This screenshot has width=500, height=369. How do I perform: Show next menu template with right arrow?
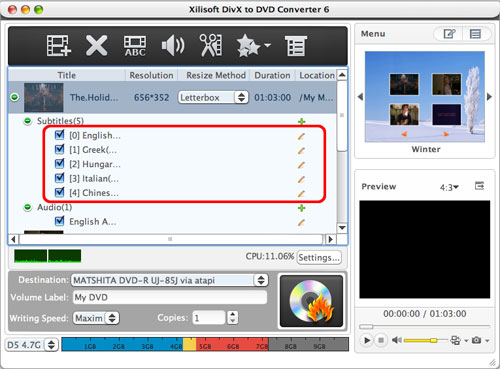pyautogui.click(x=489, y=97)
